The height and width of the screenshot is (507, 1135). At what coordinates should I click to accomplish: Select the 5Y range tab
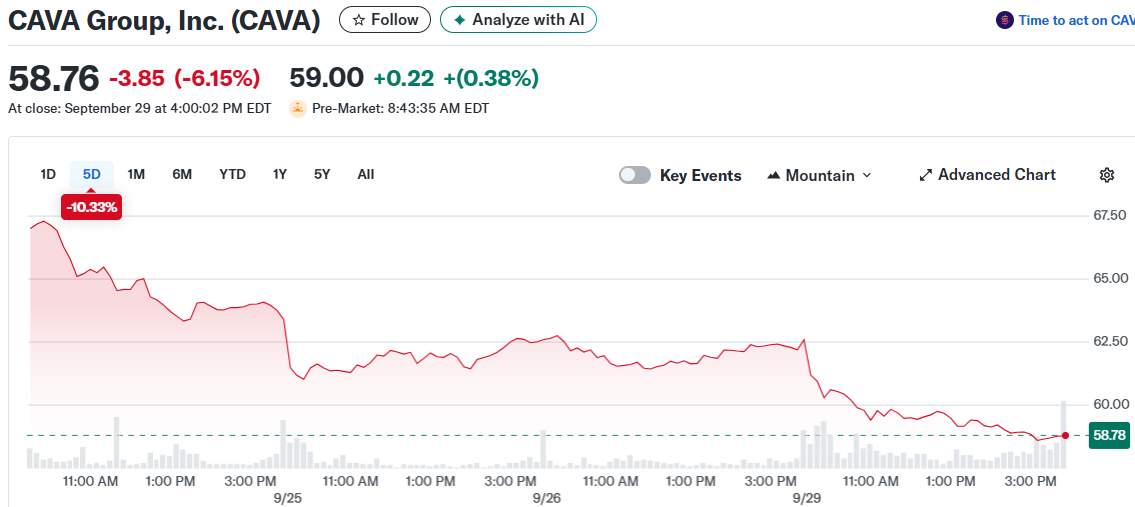tap(322, 175)
